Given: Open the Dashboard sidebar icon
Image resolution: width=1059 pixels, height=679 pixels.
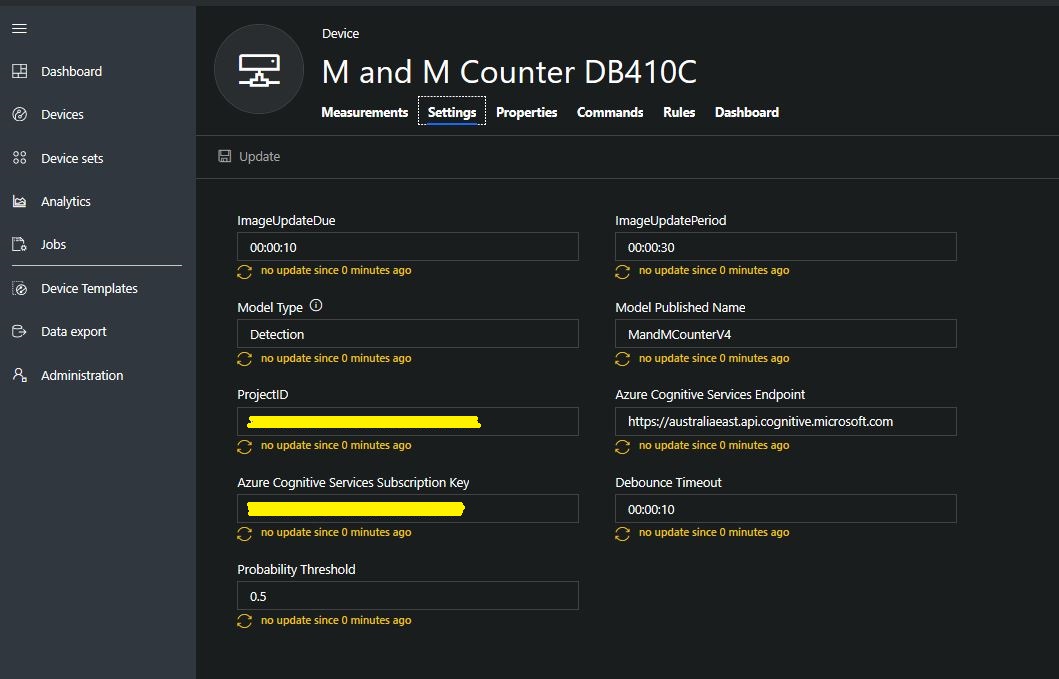Looking at the screenshot, I should pyautogui.click(x=19, y=71).
